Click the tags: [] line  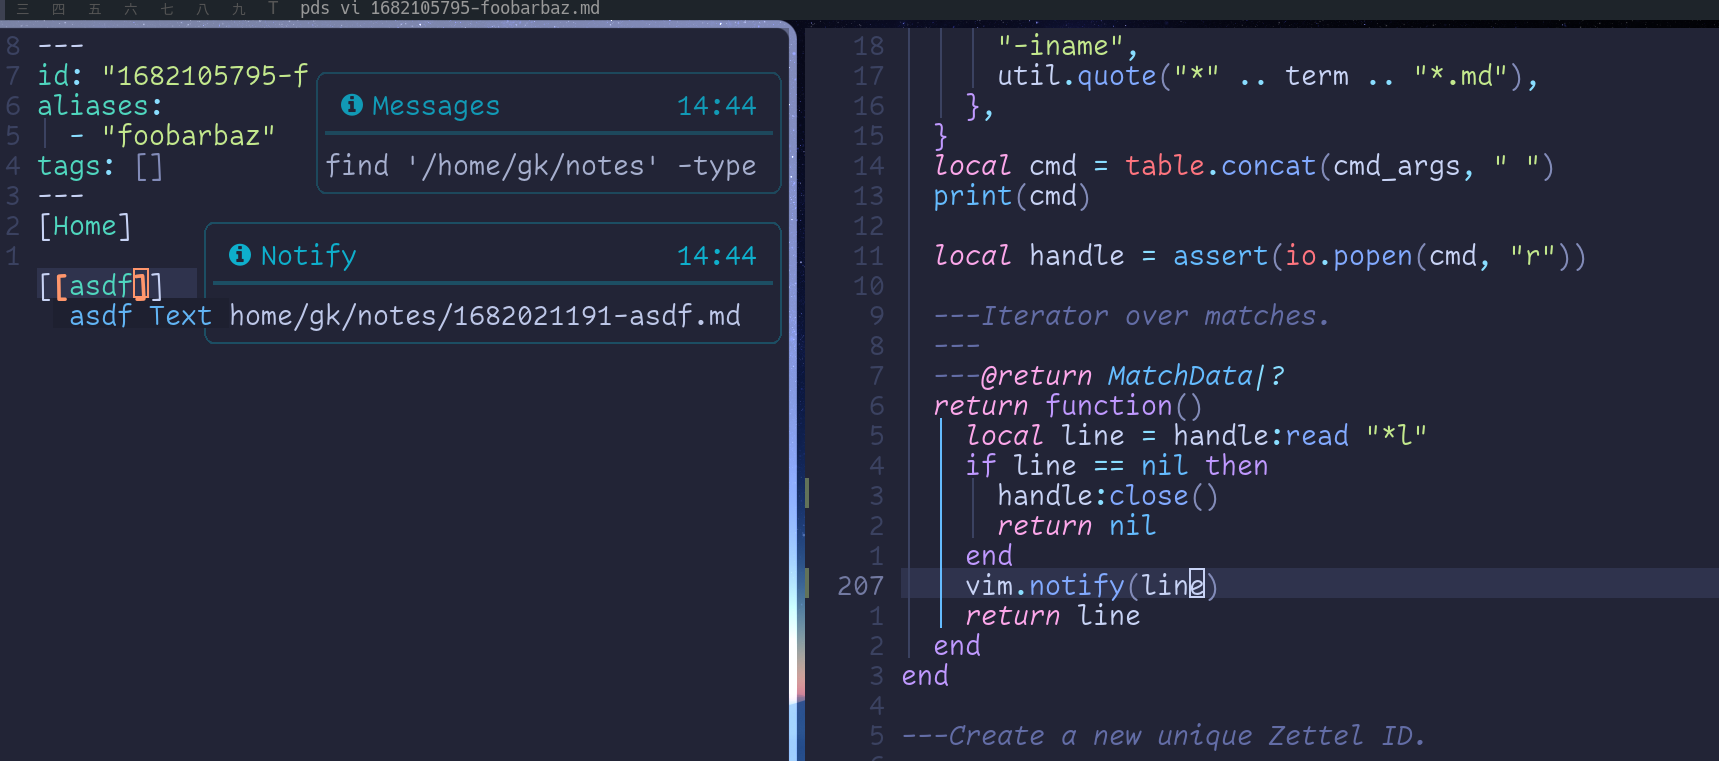click(100, 166)
